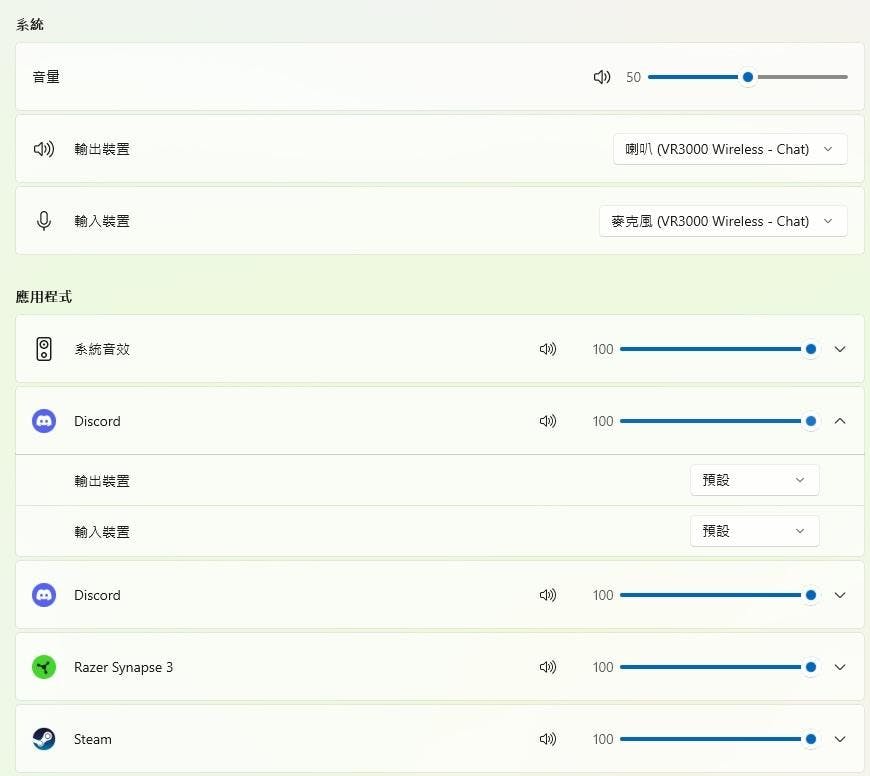The image size is (870, 776).
Task: Click the collapsed Discord volume slider
Action: coord(719,595)
